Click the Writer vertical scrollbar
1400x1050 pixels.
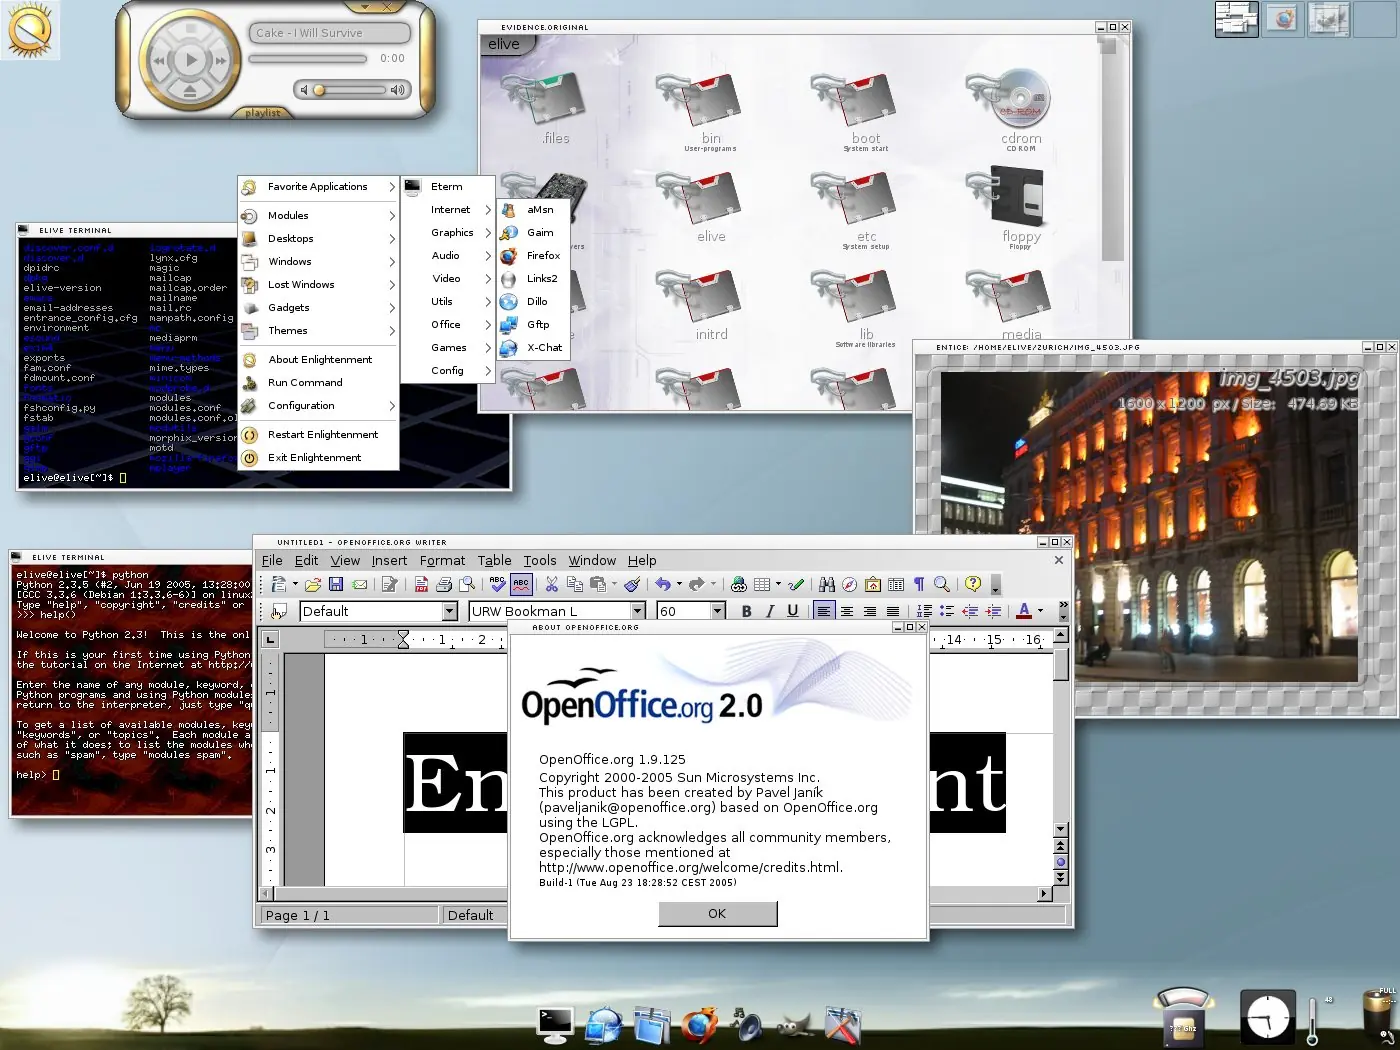[x=1061, y=733]
